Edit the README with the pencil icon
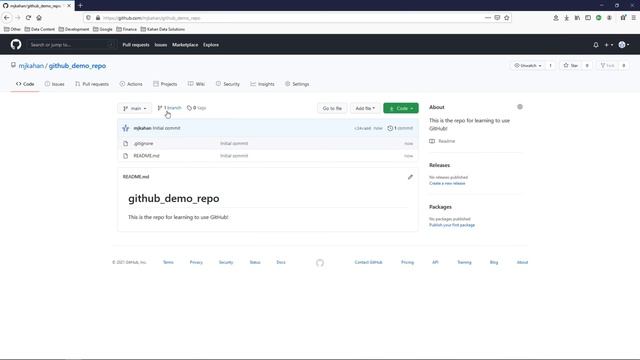640x360 pixels. [410, 177]
